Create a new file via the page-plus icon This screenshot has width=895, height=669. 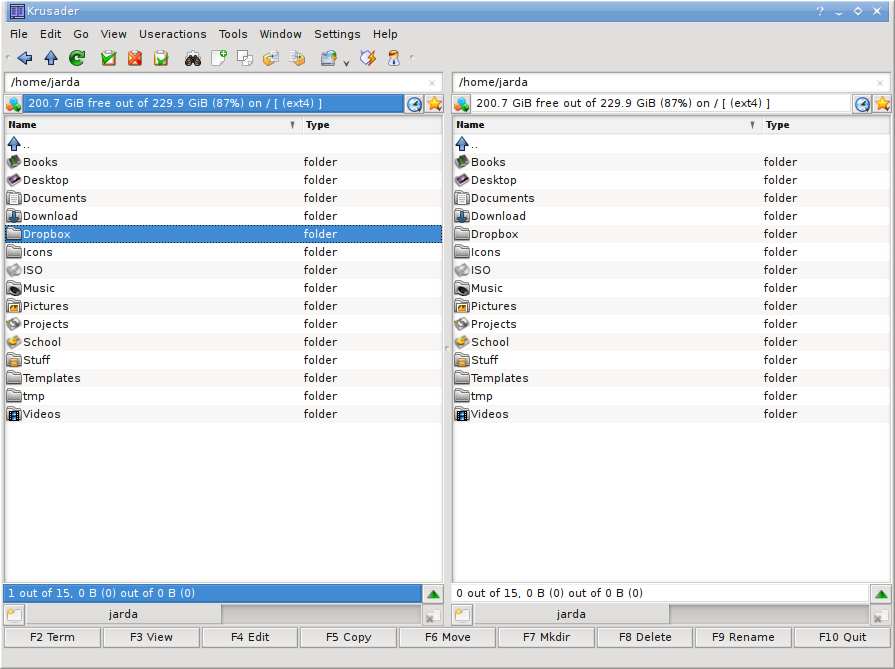(219, 58)
